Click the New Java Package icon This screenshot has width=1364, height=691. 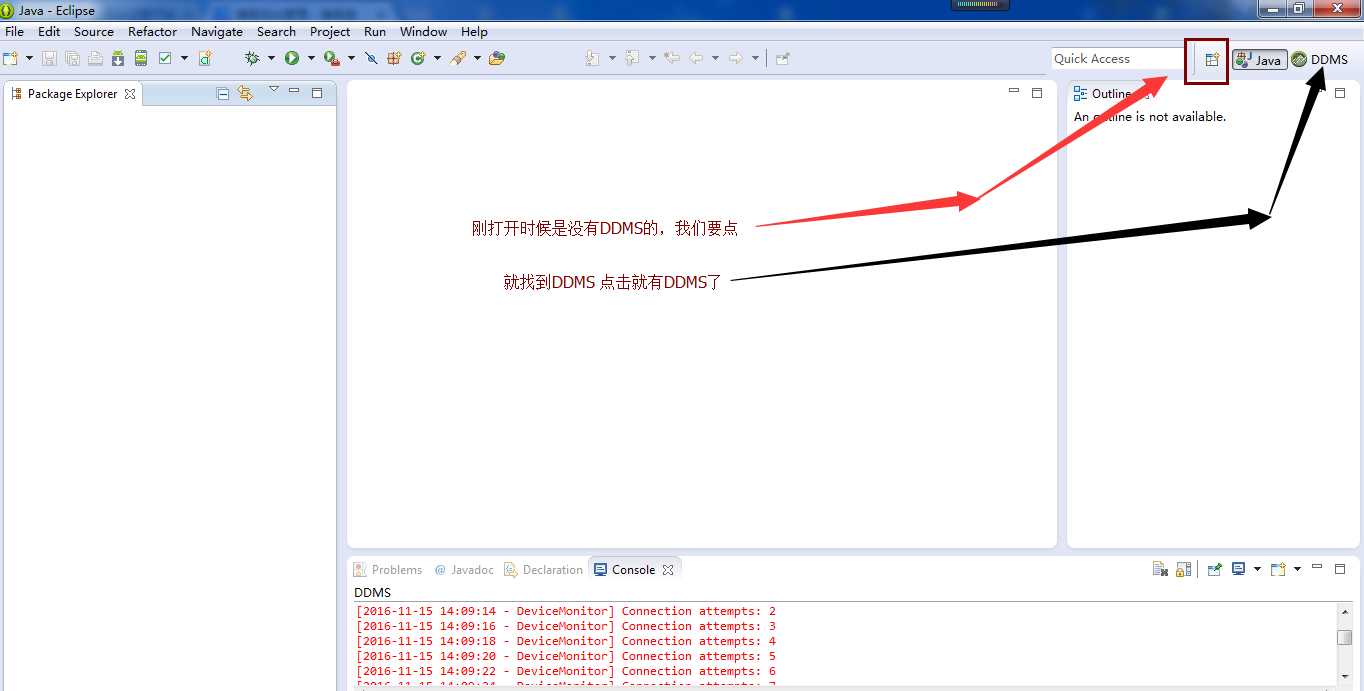click(394, 58)
